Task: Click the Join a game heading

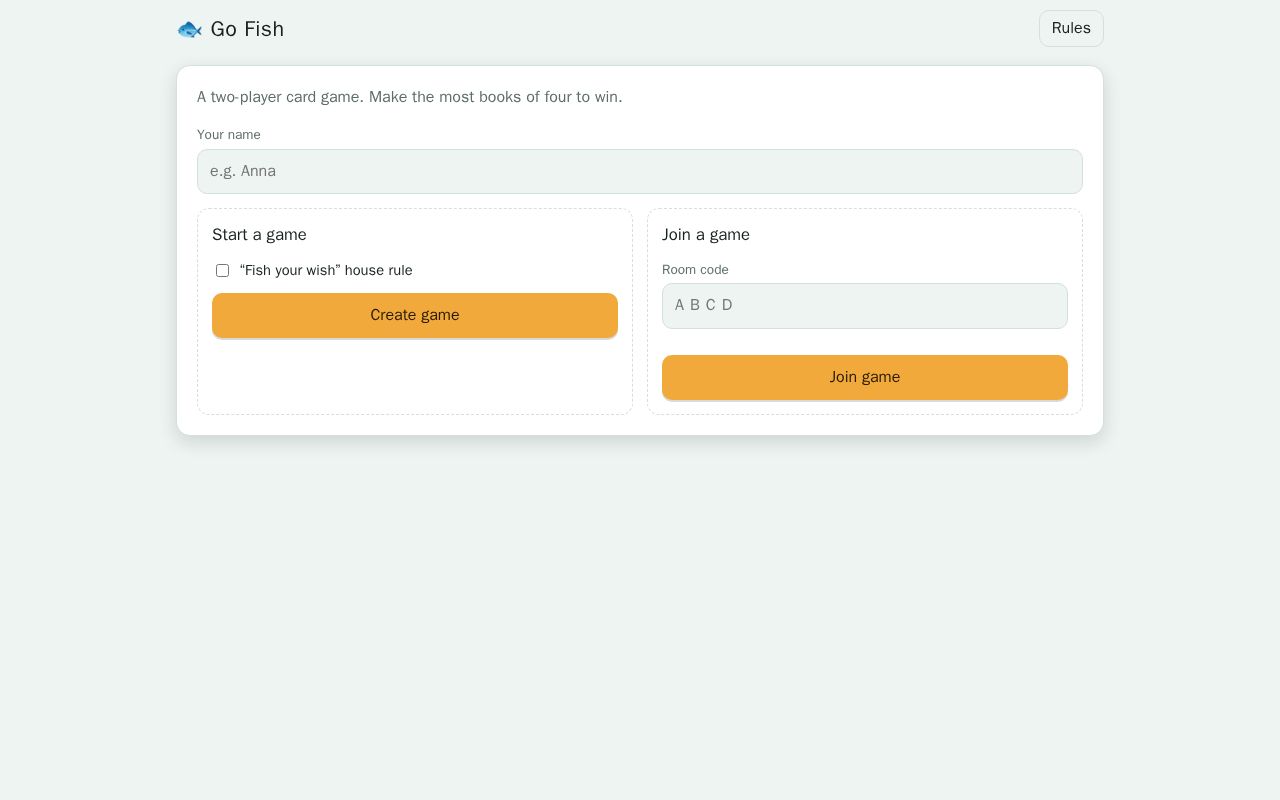Action: click(706, 235)
